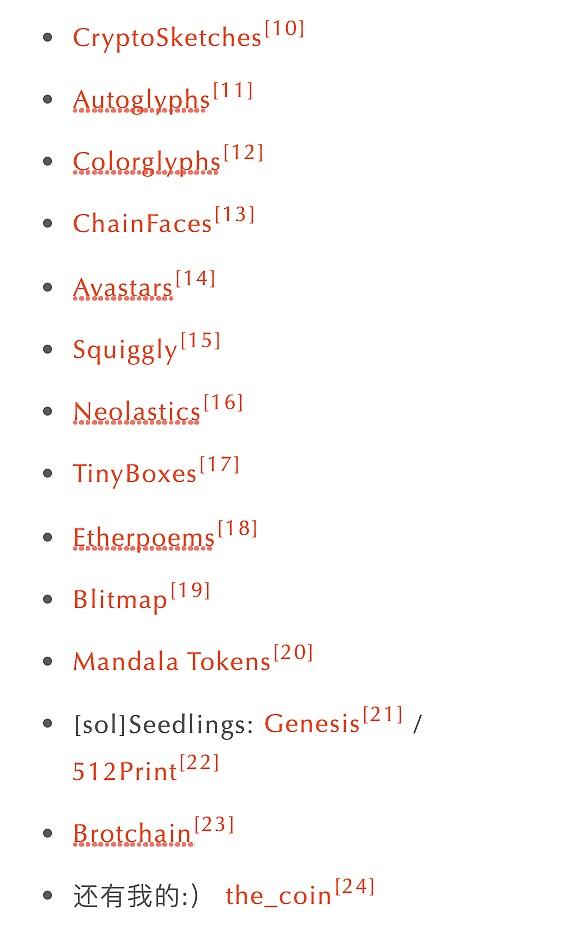This screenshot has width=586, height=932.
Task: Open the Autoglyphs link
Action: coord(141,99)
